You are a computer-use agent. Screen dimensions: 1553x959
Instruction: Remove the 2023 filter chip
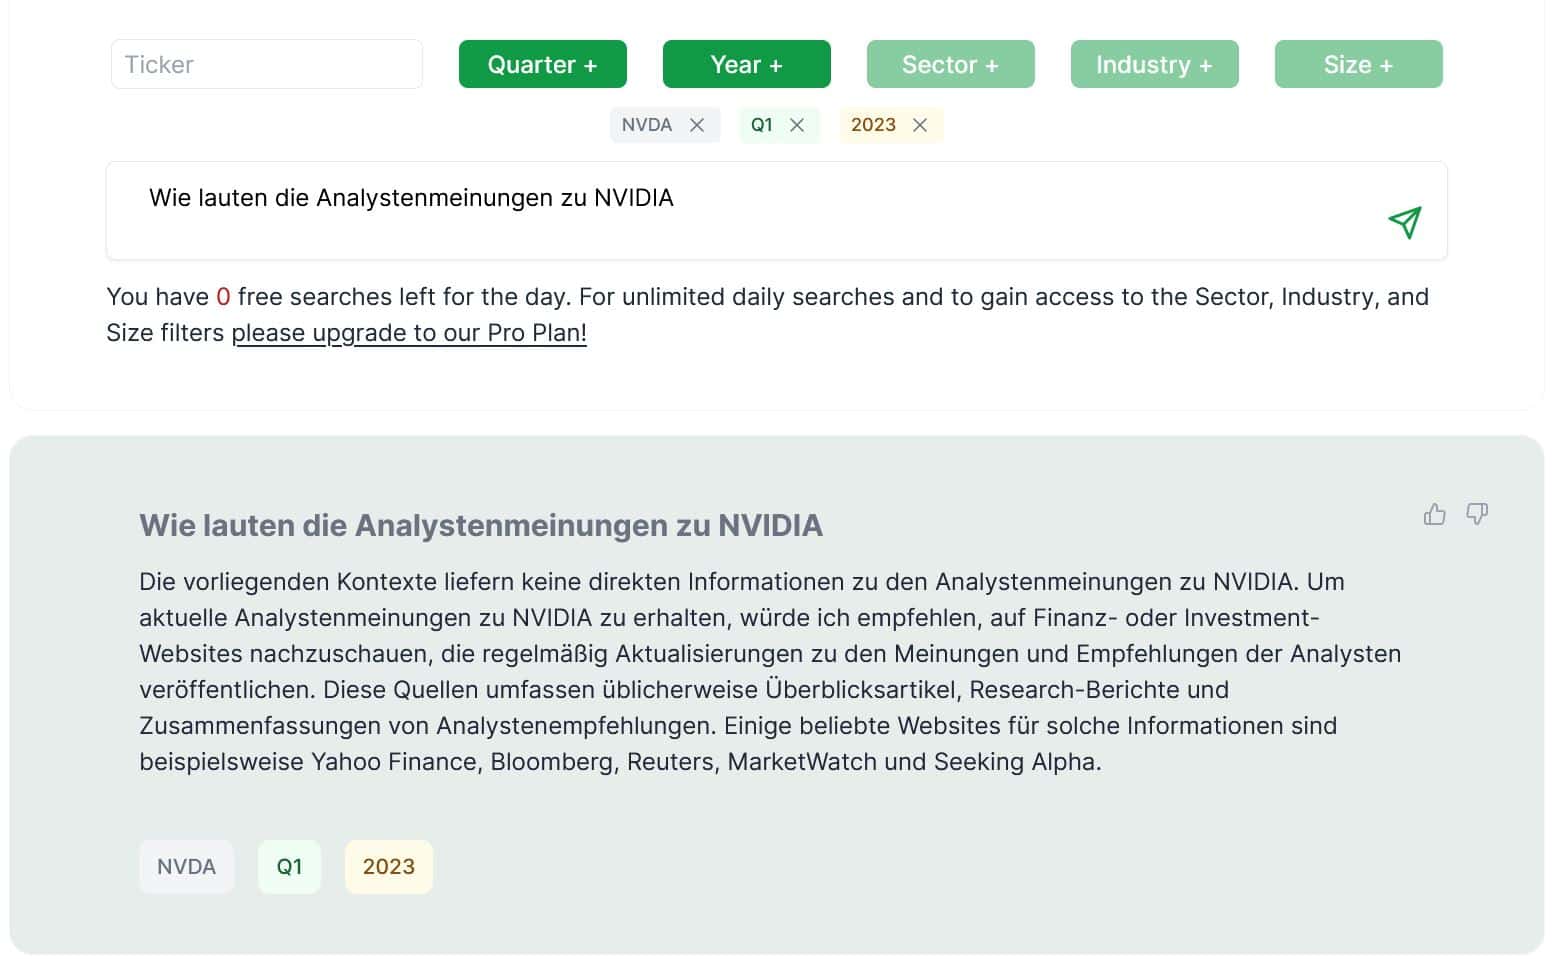point(920,125)
